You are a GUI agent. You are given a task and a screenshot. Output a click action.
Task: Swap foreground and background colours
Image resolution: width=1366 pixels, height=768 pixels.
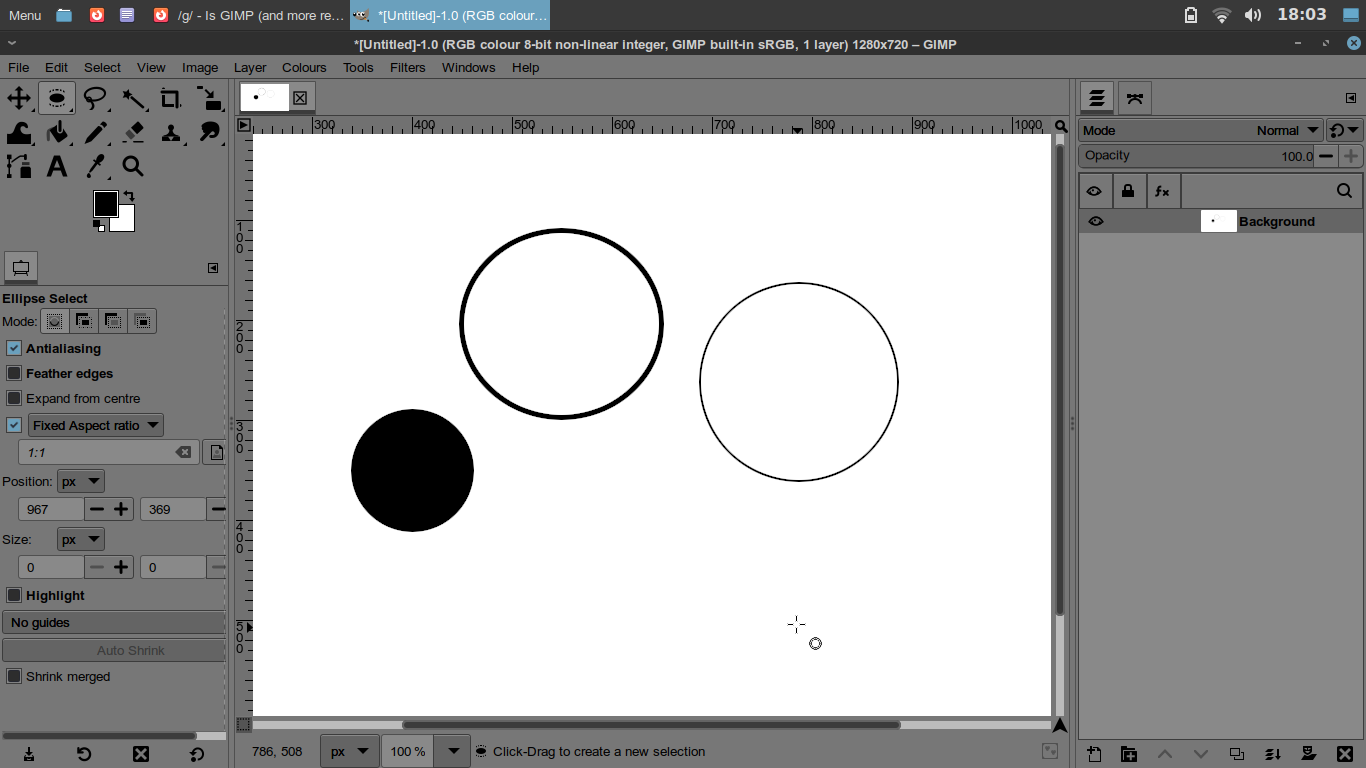pos(129,196)
